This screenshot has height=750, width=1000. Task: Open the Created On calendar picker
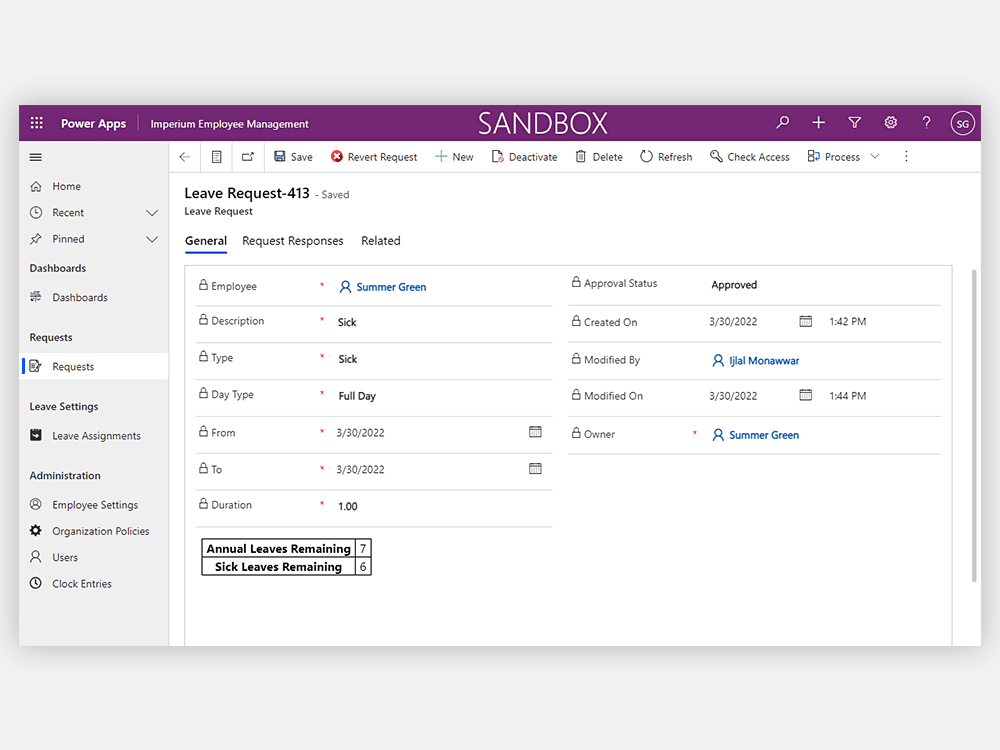click(x=805, y=321)
